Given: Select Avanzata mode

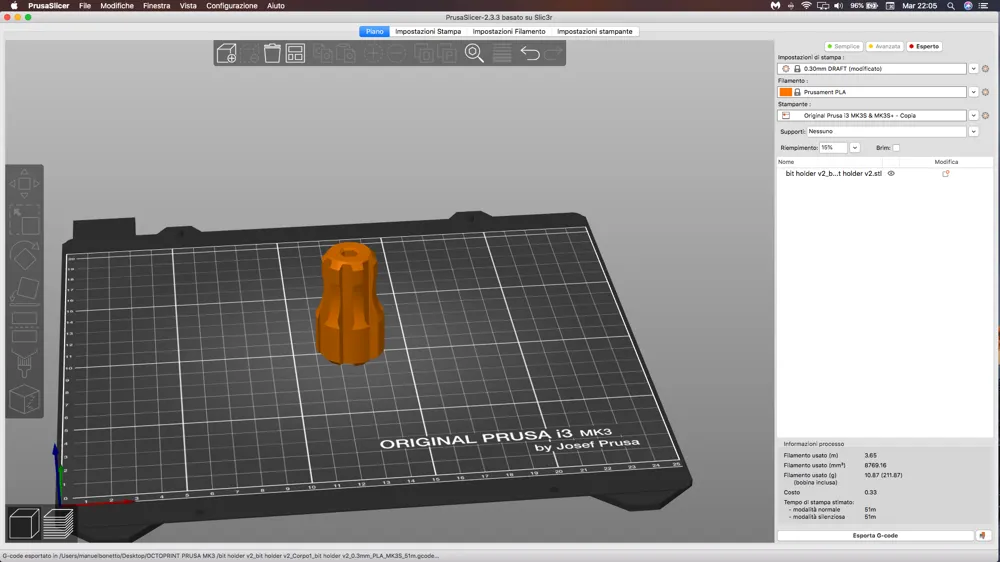Looking at the screenshot, I should click(x=884, y=47).
